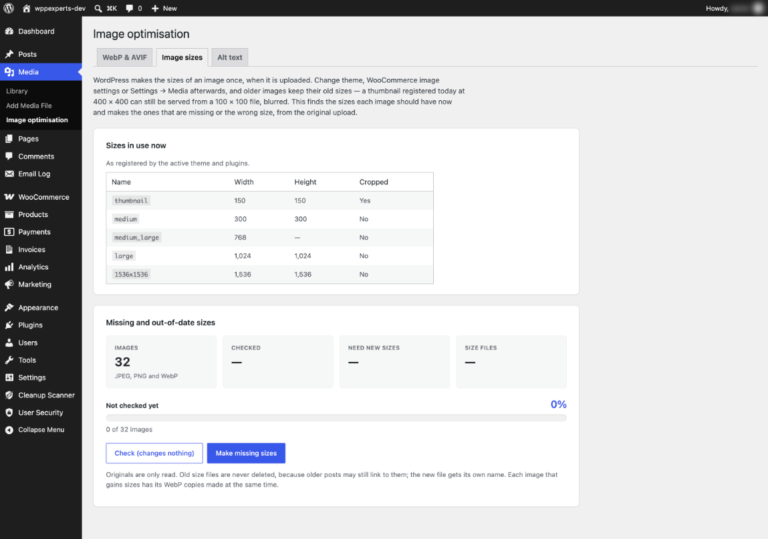
Task: Click the Cropped column header
Action: coord(374,182)
